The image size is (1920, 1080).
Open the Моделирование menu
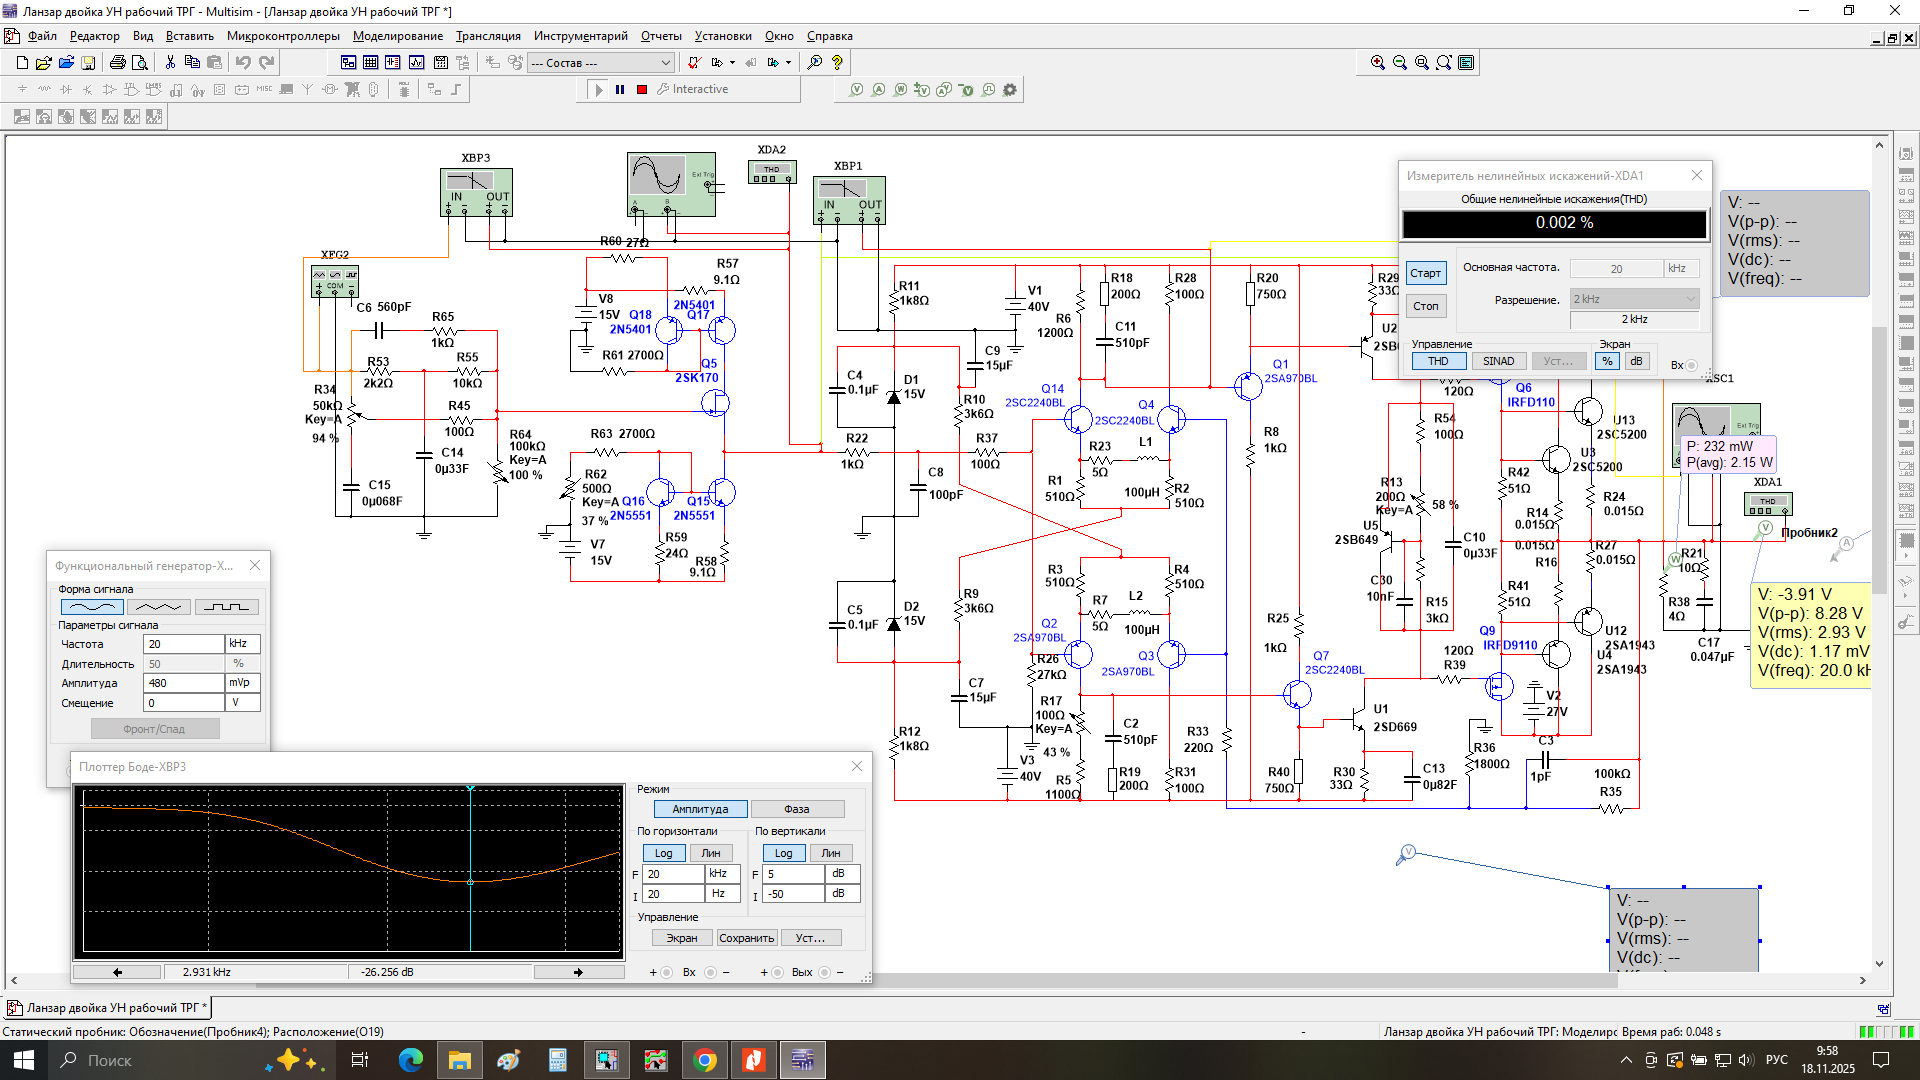tap(397, 36)
